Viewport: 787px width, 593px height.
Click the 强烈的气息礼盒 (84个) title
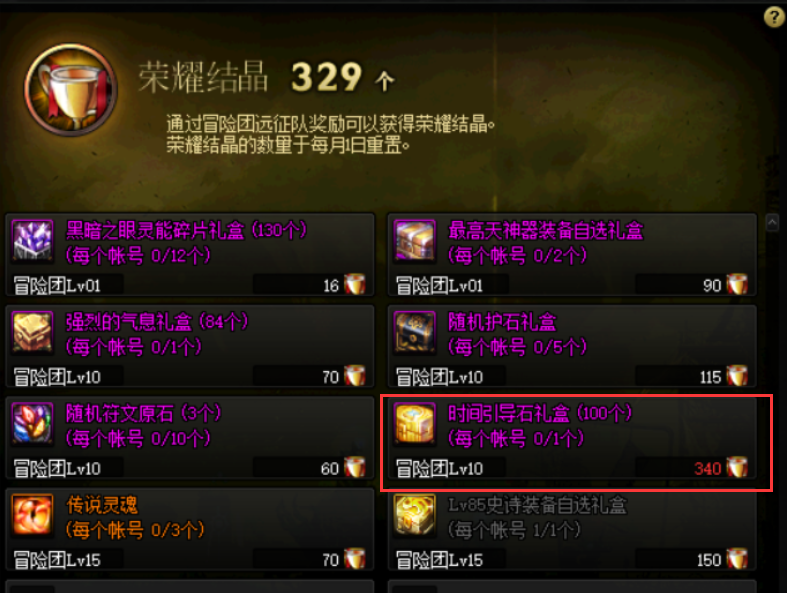point(157,322)
